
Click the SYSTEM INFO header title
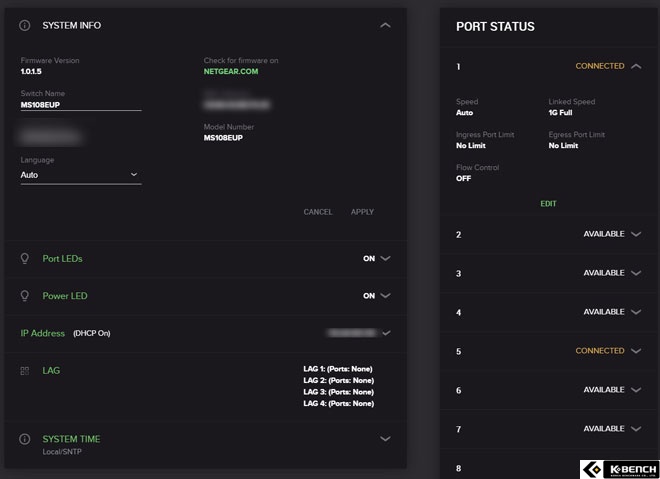pyautogui.click(x=72, y=26)
